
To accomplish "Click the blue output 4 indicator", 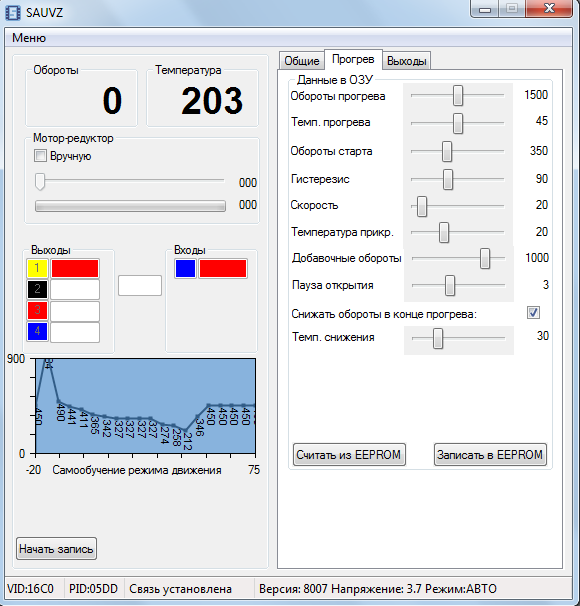I will [x=37, y=331].
